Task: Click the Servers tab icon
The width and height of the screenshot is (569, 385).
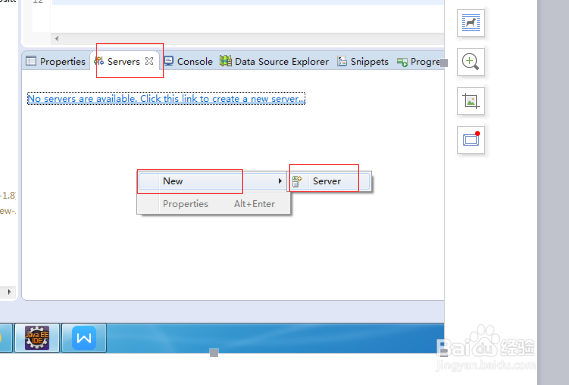Action: (x=99, y=61)
